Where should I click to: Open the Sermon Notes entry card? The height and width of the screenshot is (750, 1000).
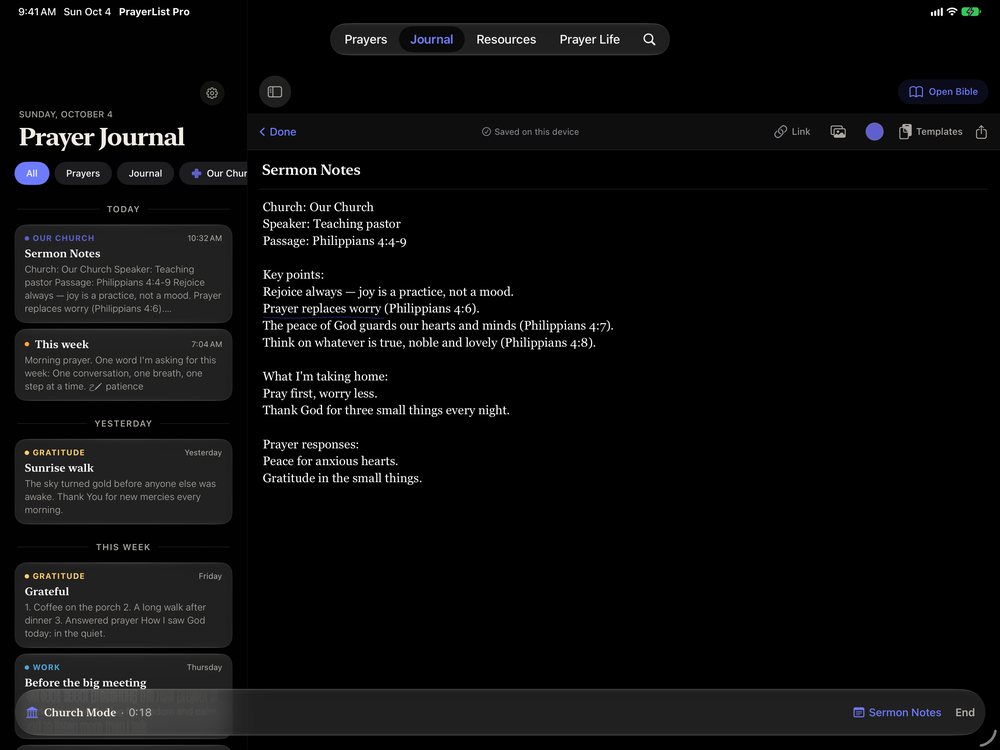point(124,274)
